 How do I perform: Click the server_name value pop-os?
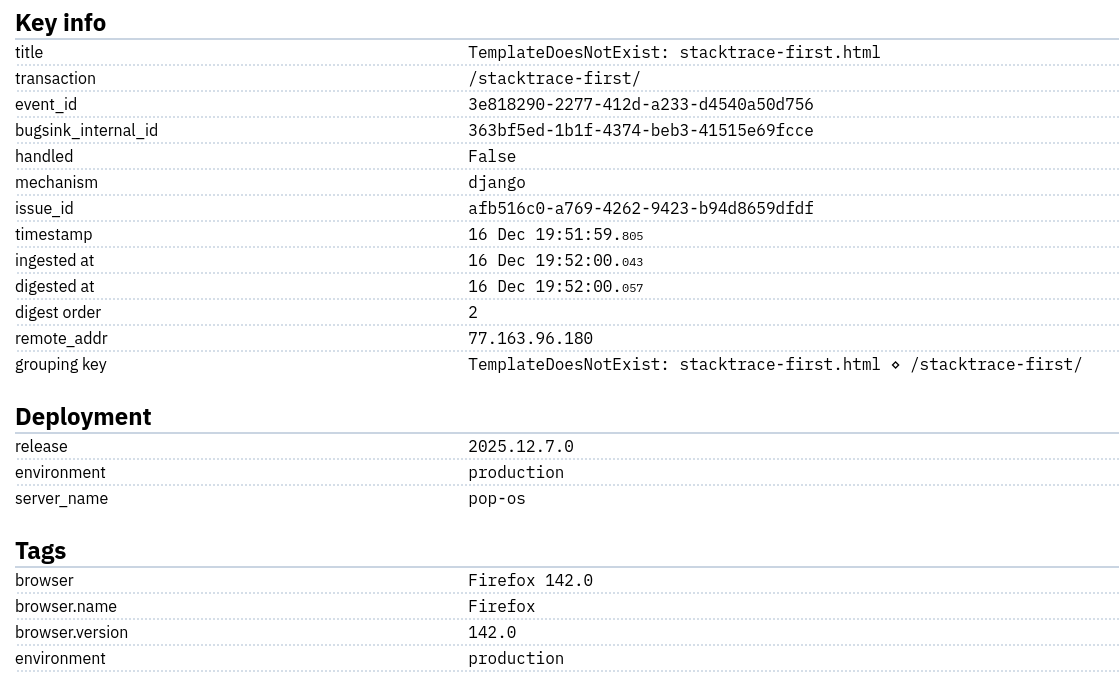click(496, 498)
